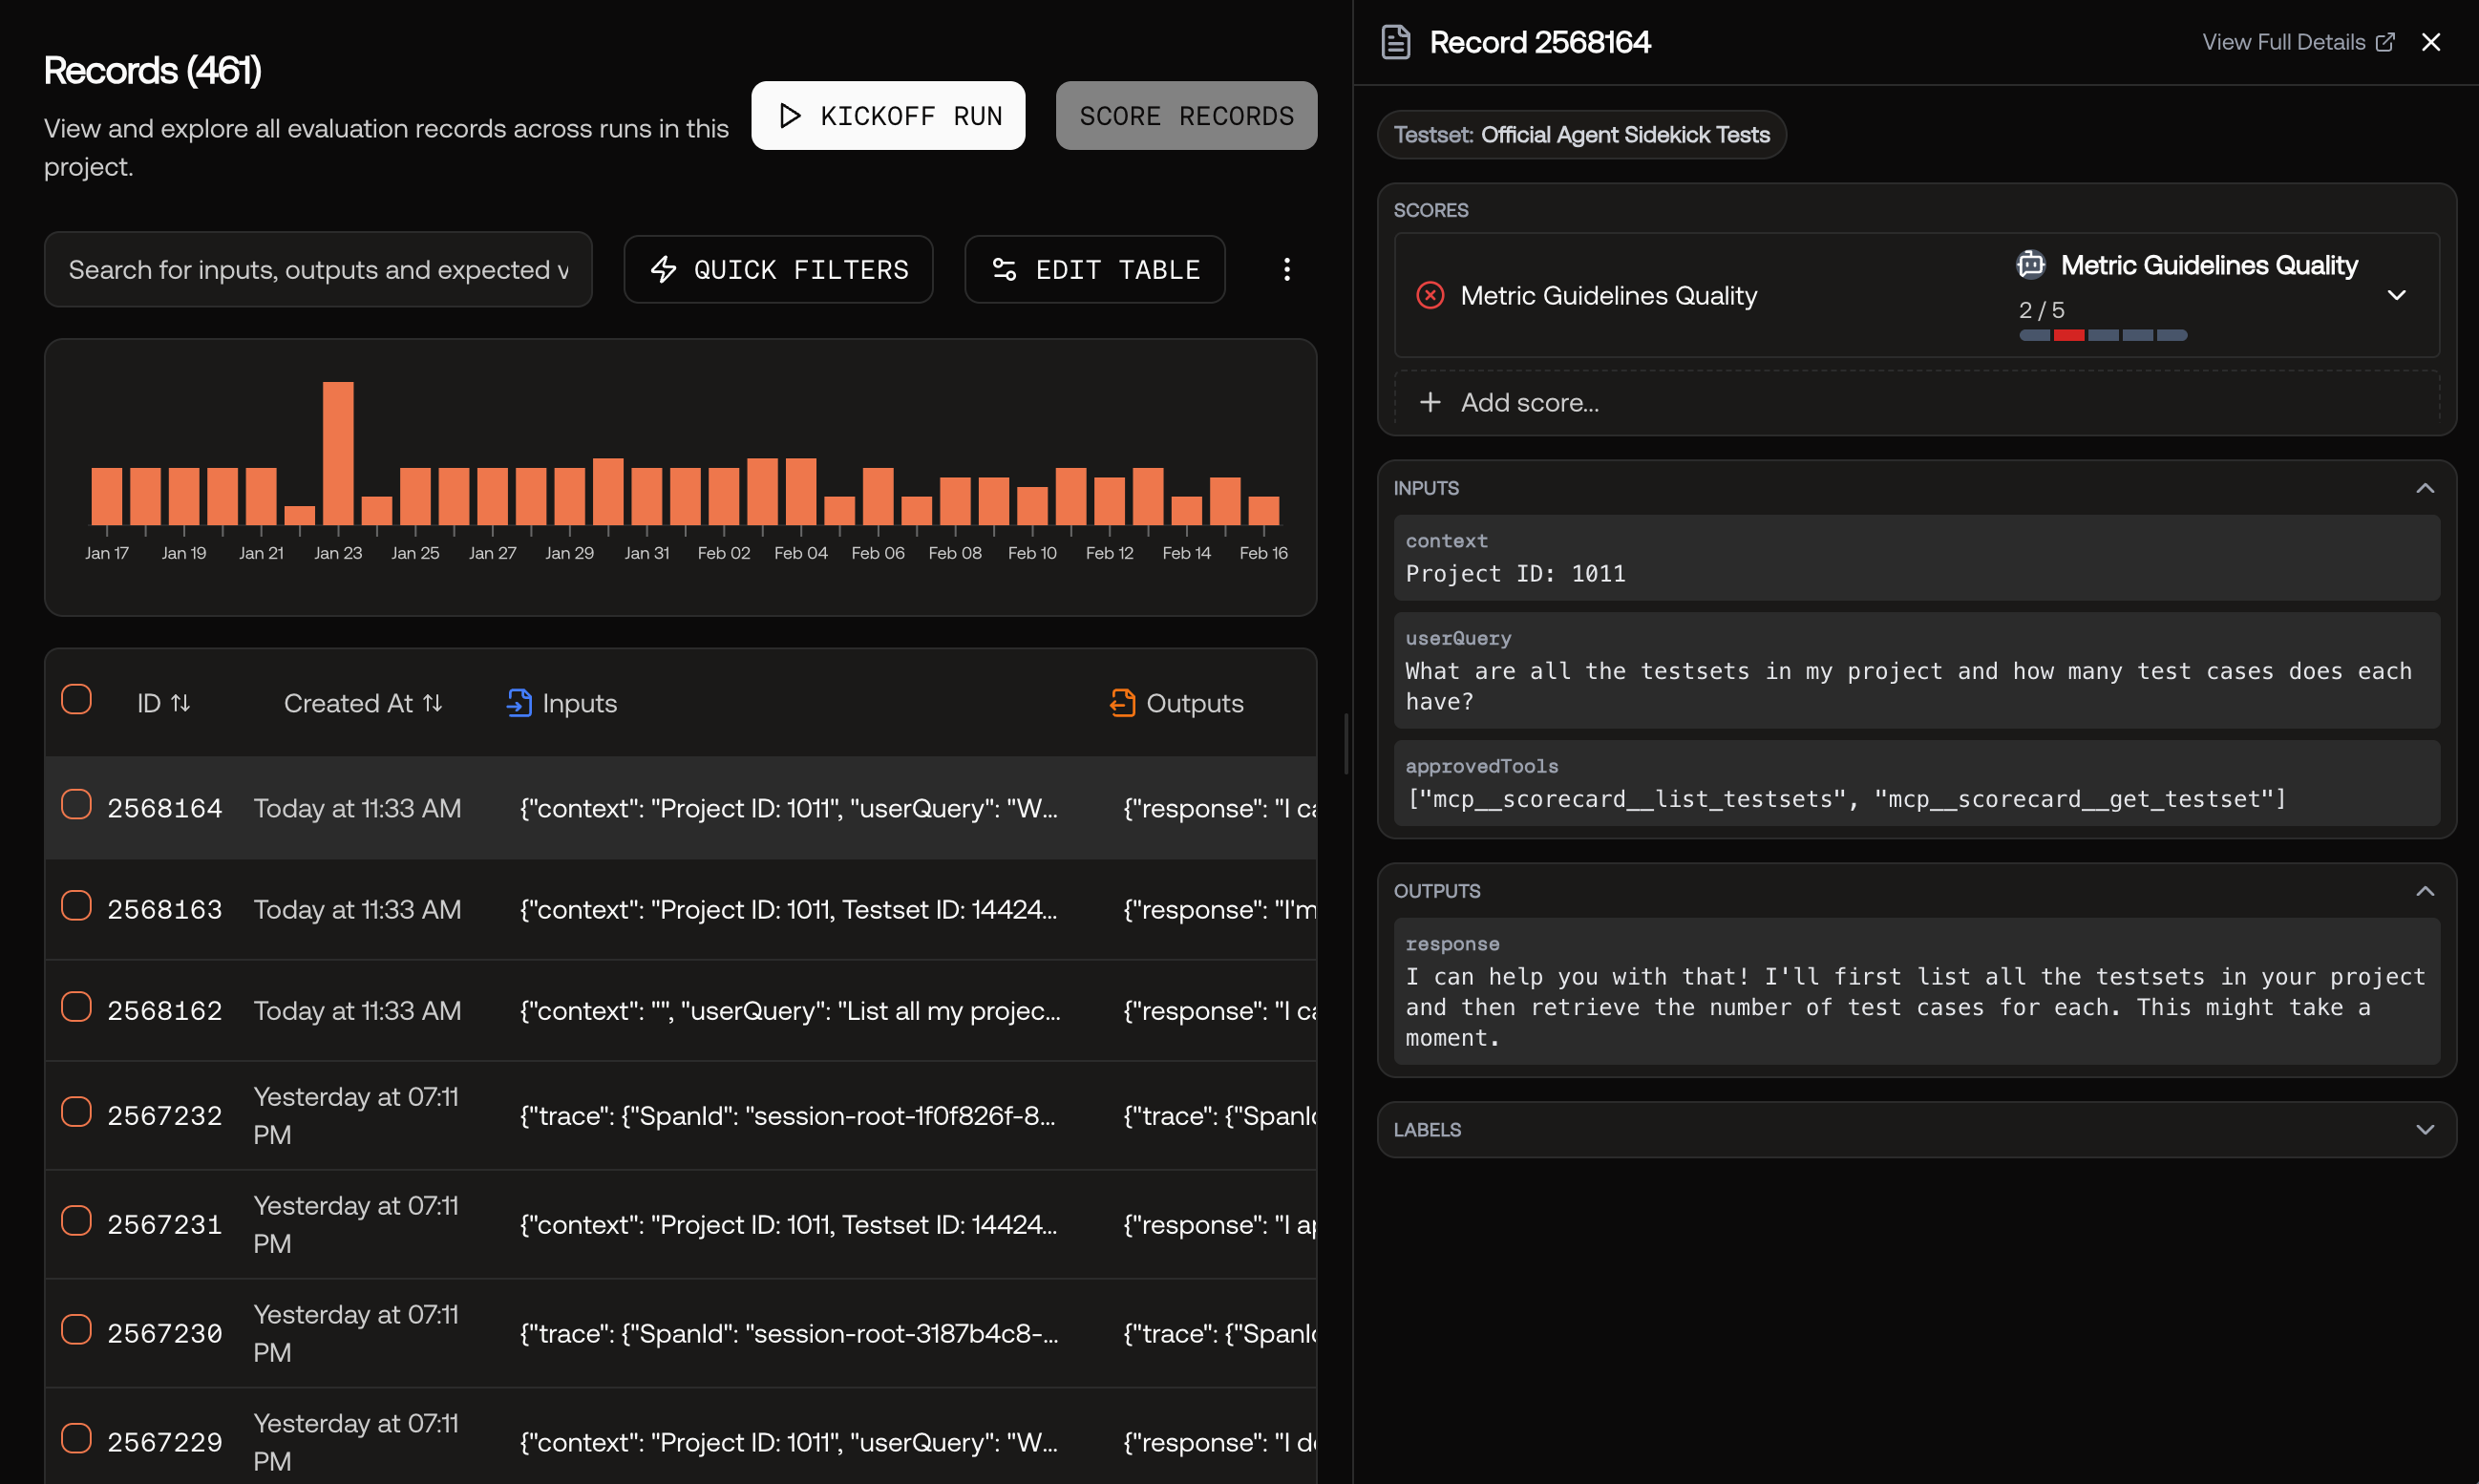Click the Score Records button
Image resolution: width=2479 pixels, height=1484 pixels.
pos(1186,115)
